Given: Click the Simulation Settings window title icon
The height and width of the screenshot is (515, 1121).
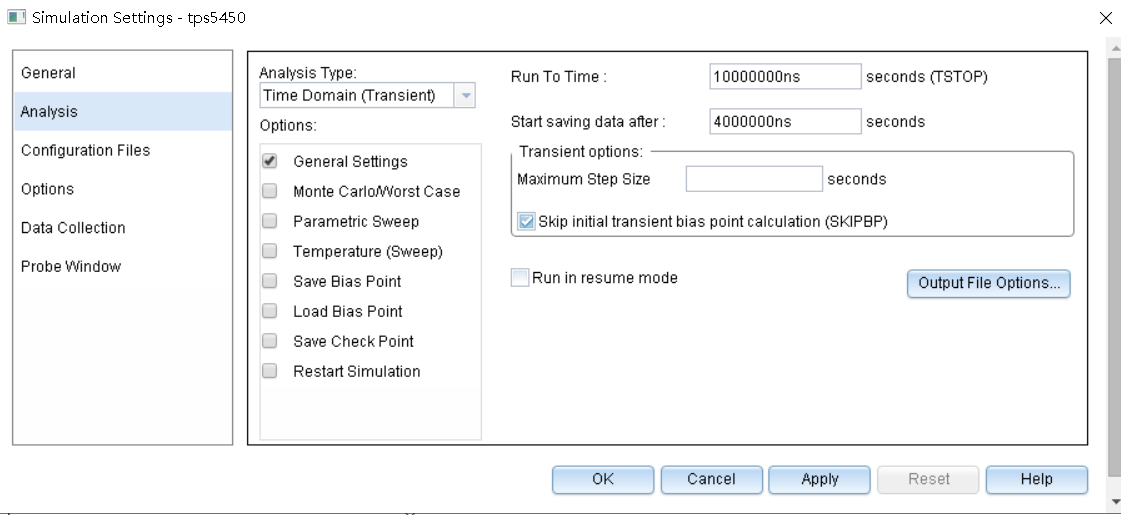Looking at the screenshot, I should (14, 18).
